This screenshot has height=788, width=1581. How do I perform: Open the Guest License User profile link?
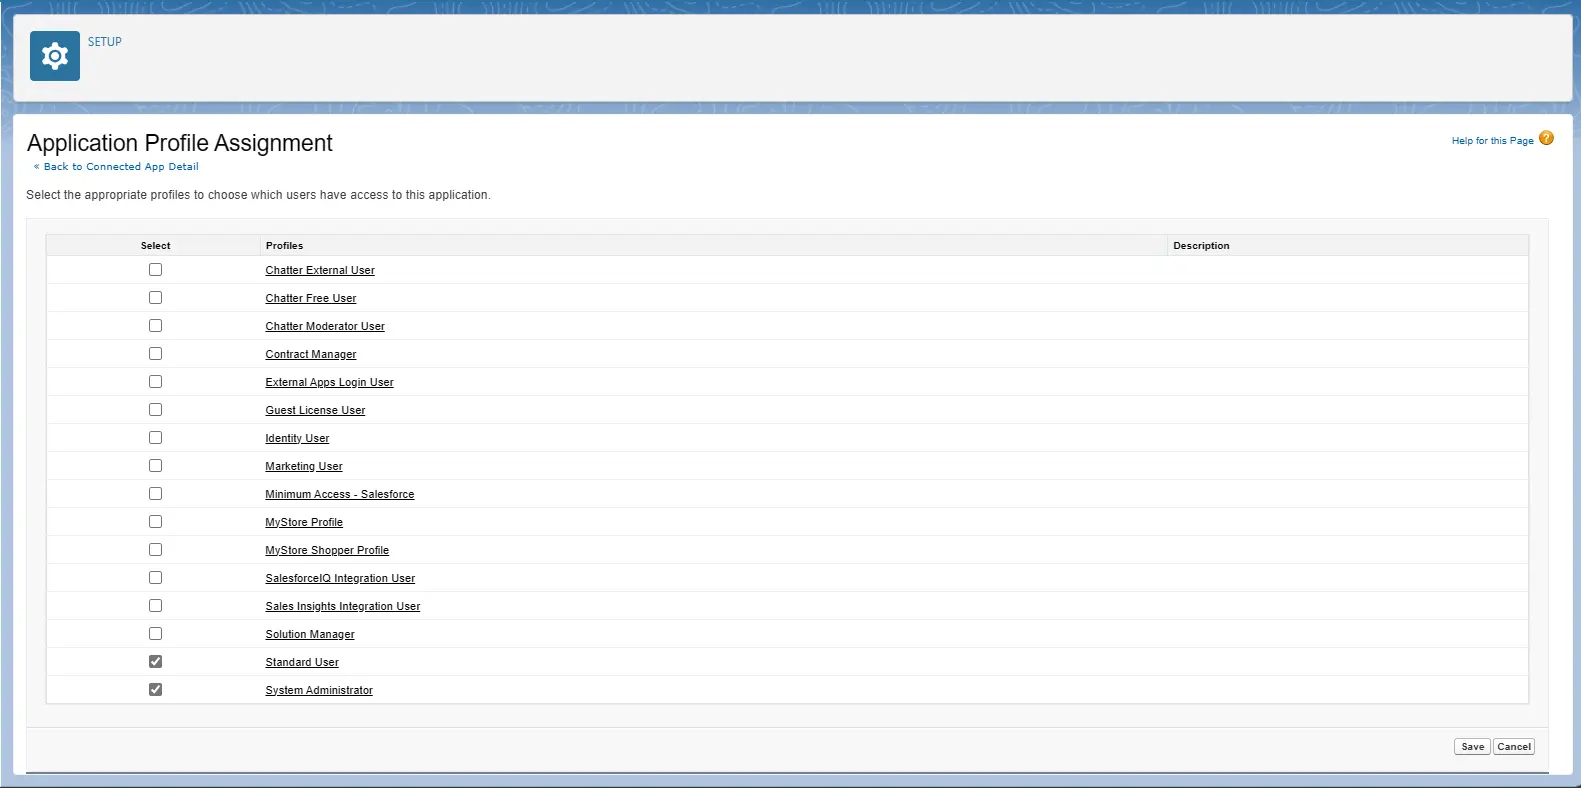[x=315, y=410]
